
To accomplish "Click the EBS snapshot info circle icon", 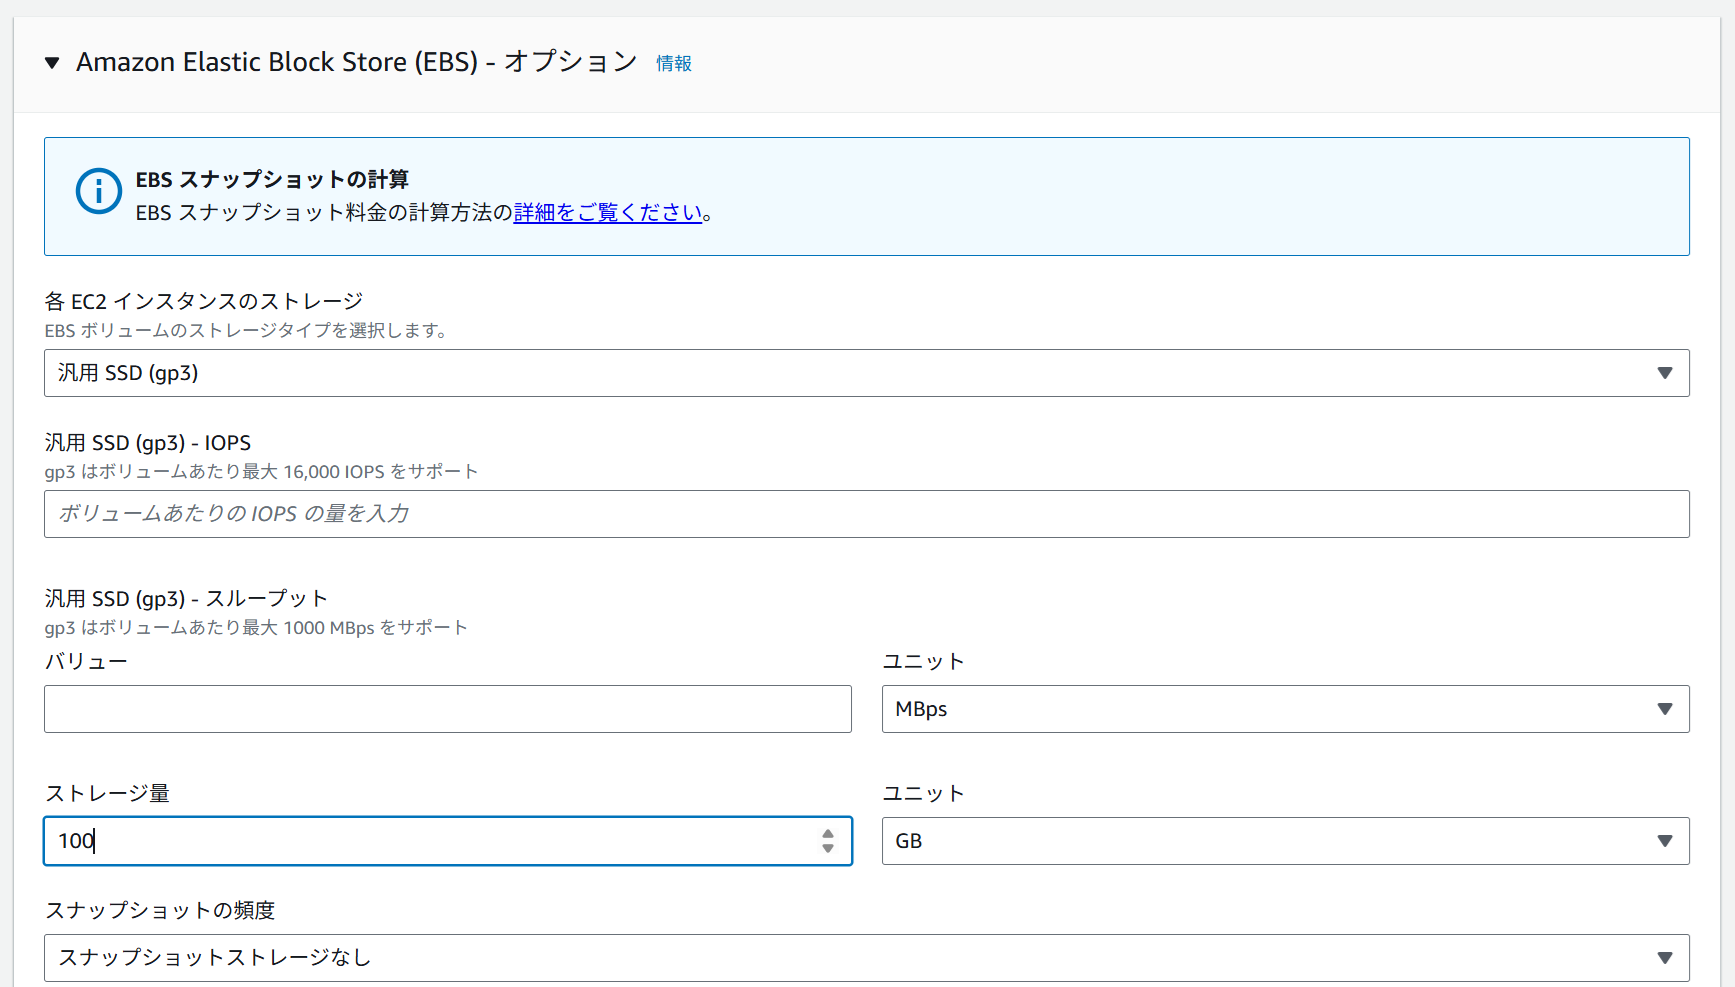I will pyautogui.click(x=99, y=191).
